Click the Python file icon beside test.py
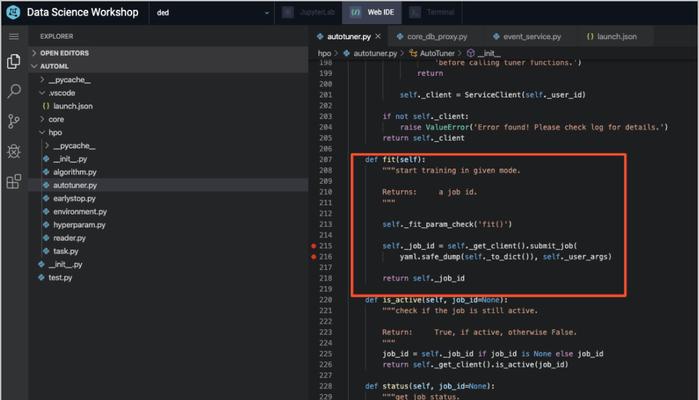This screenshot has height=400, width=699. [41, 277]
